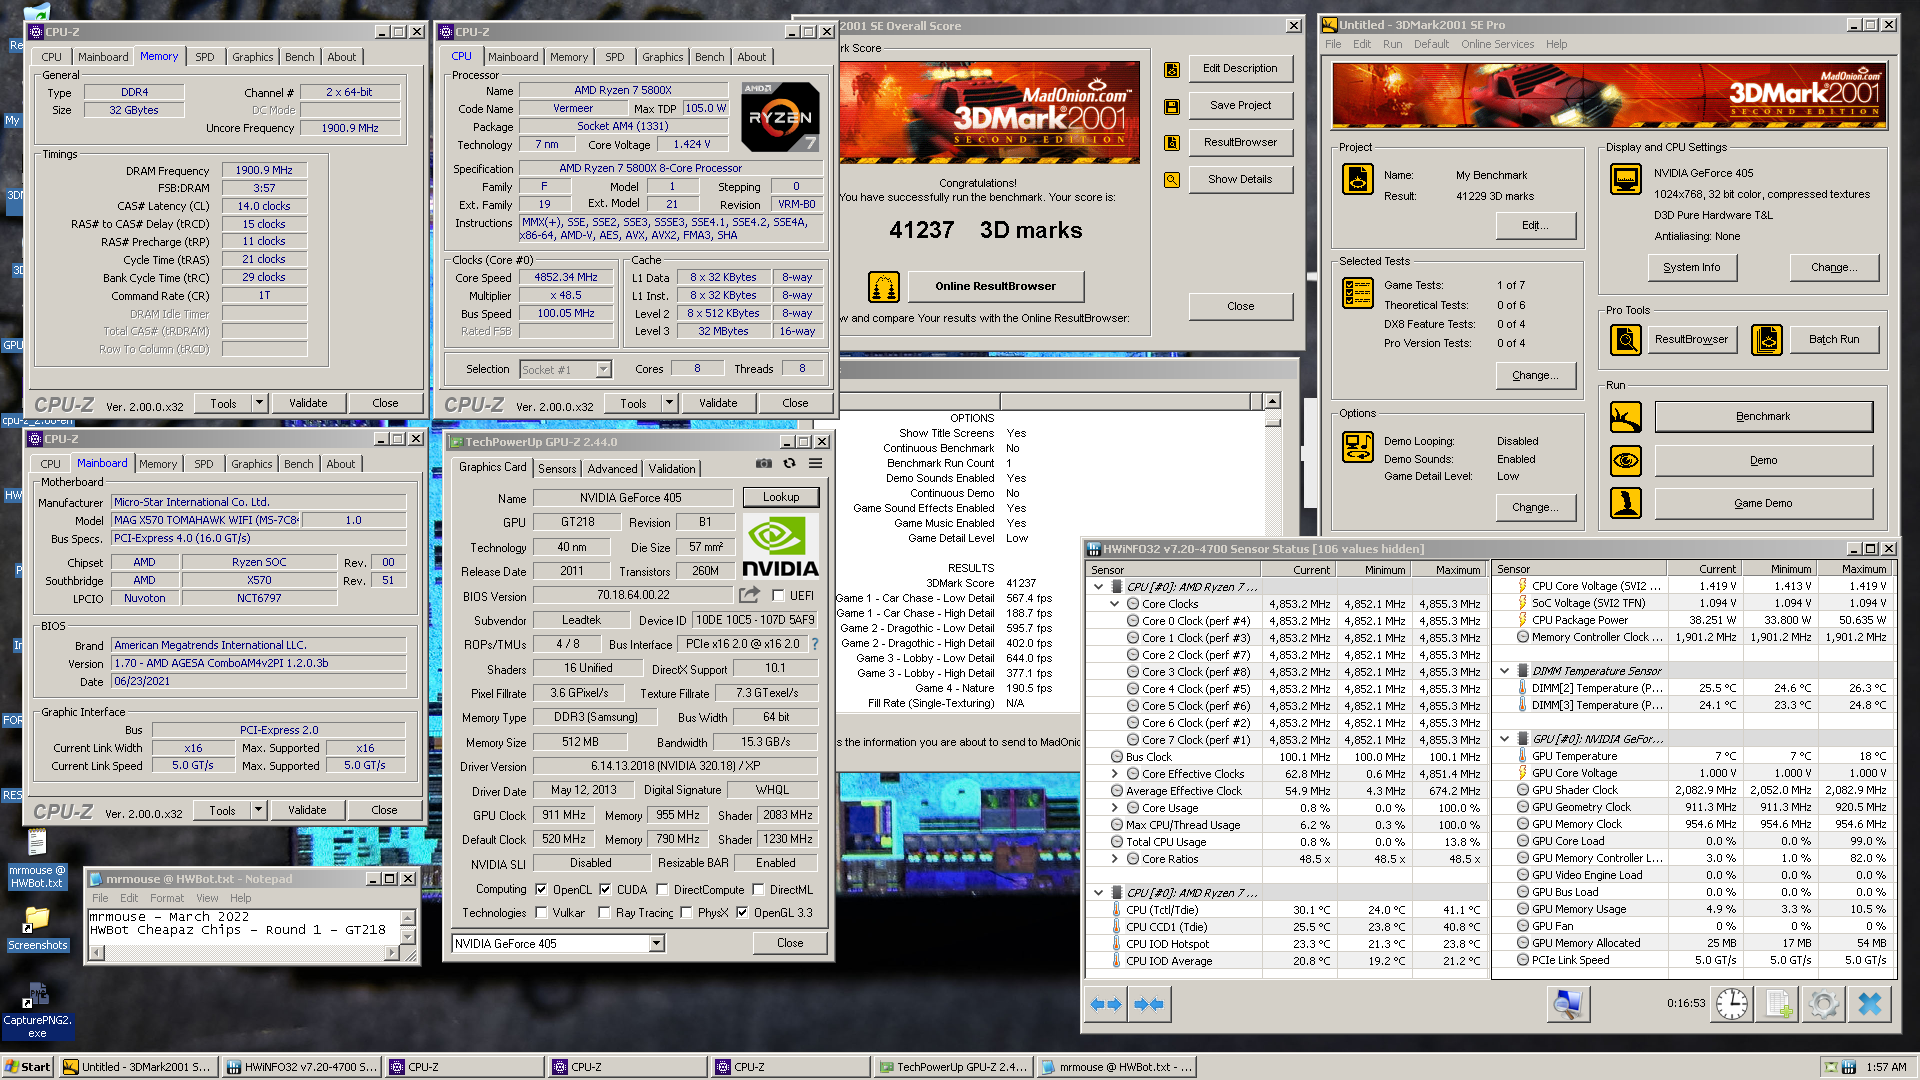Screen dimensions: 1920x1080
Task: Switch to the Advanced tab in GPU-Z
Action: tap(612, 469)
